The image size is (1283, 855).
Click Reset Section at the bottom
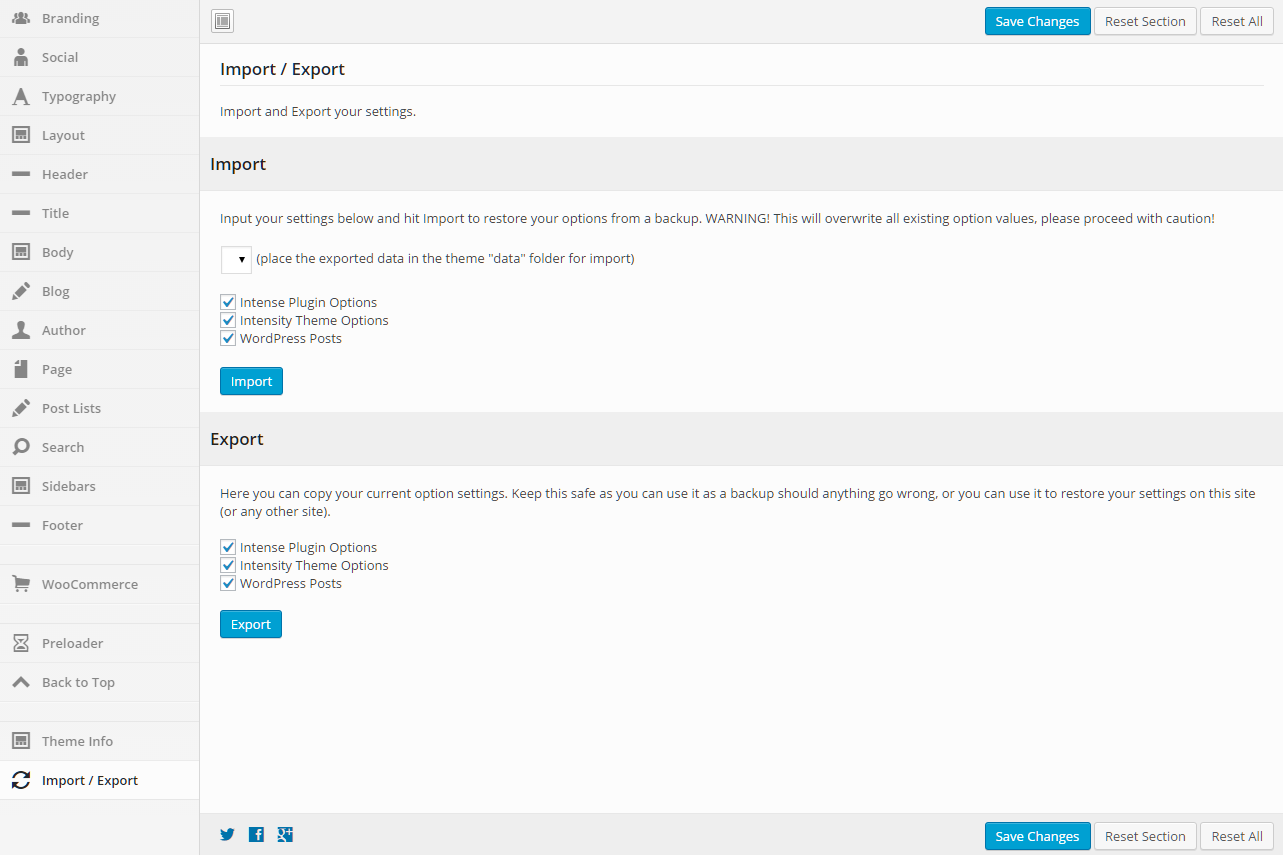pos(1145,836)
